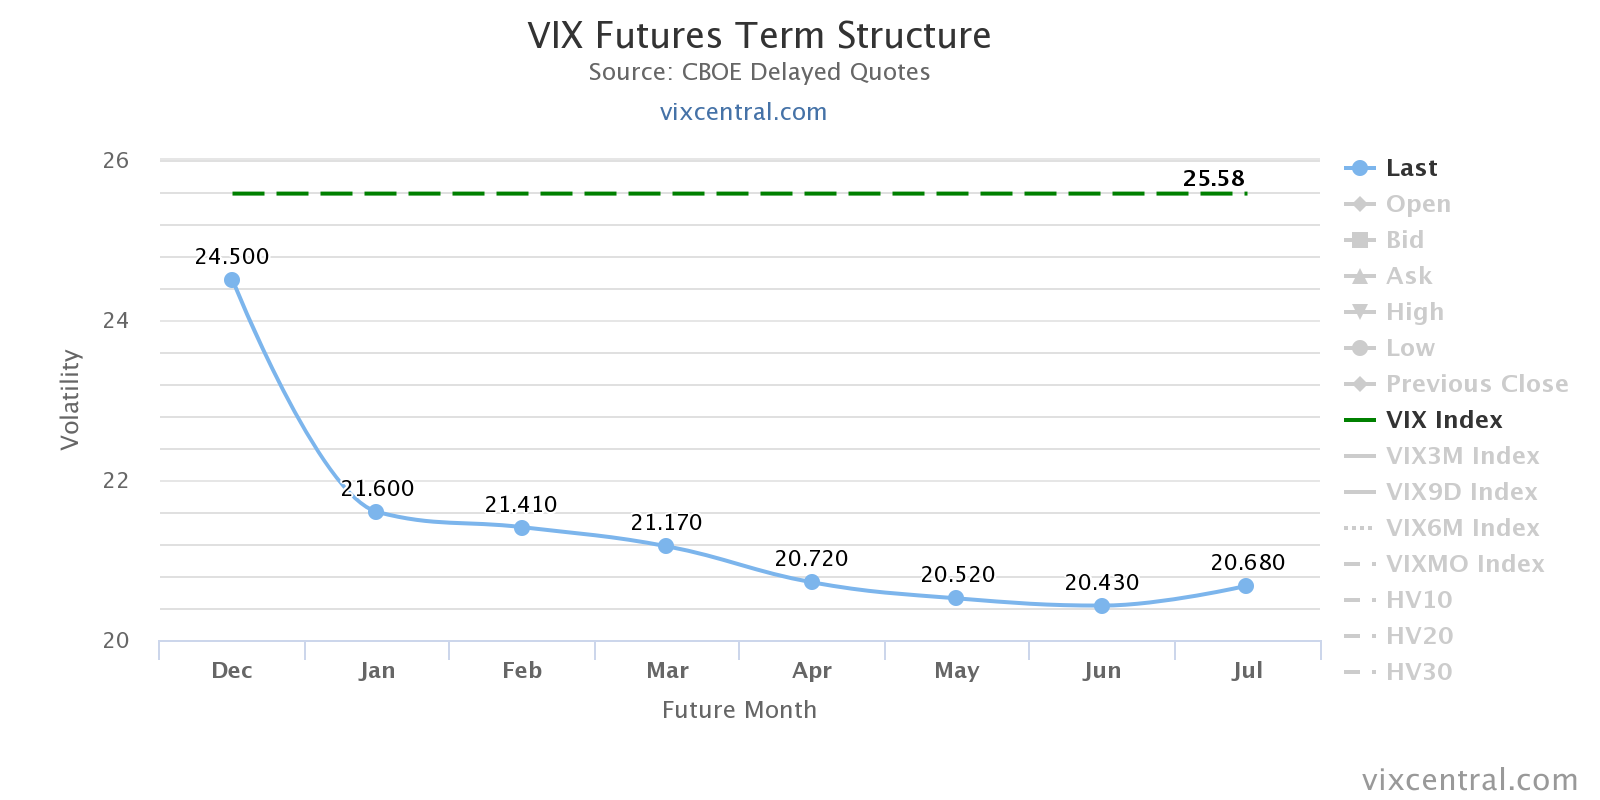The height and width of the screenshot is (800, 1600).
Task: Show the Open series in legend
Action: click(1417, 204)
